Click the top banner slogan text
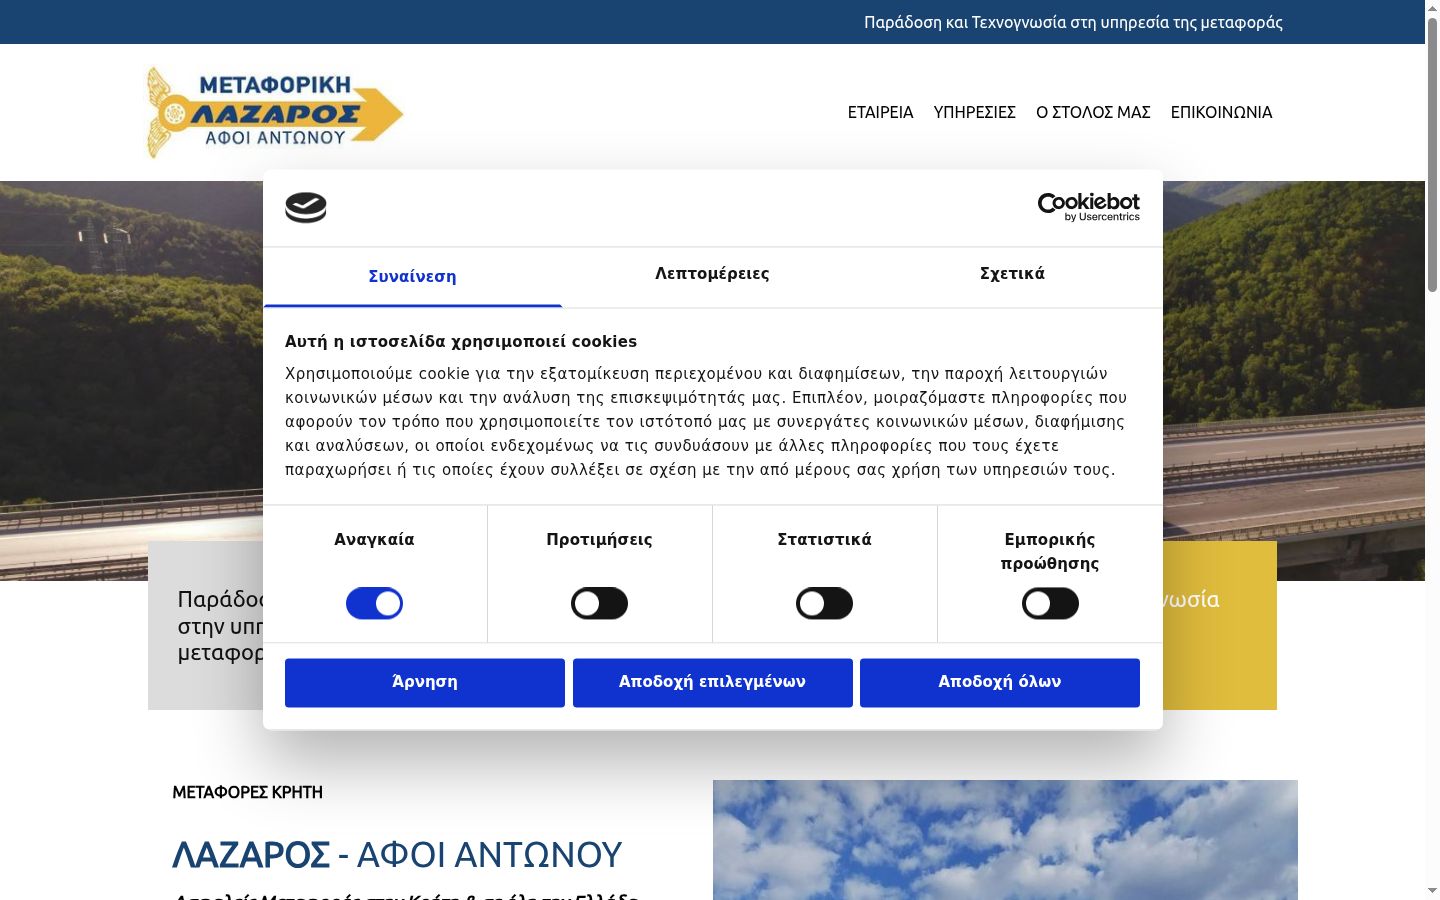Image resolution: width=1440 pixels, height=900 pixels. coord(1073,22)
